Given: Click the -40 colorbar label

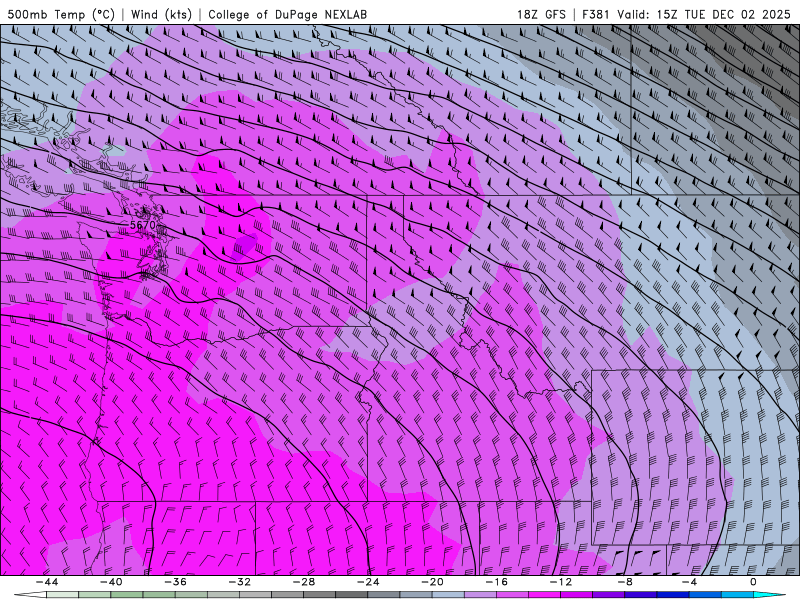Looking at the screenshot, I should tap(111, 582).
